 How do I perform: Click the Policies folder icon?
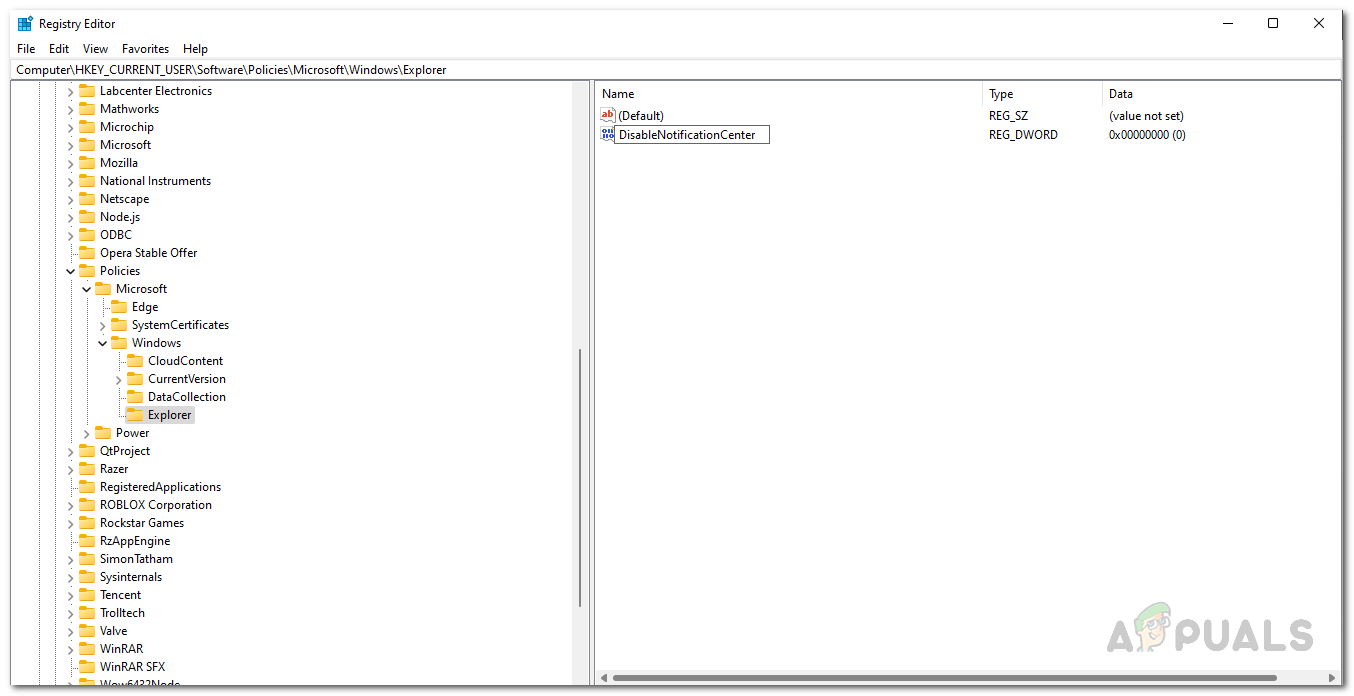pyautogui.click(x=87, y=271)
